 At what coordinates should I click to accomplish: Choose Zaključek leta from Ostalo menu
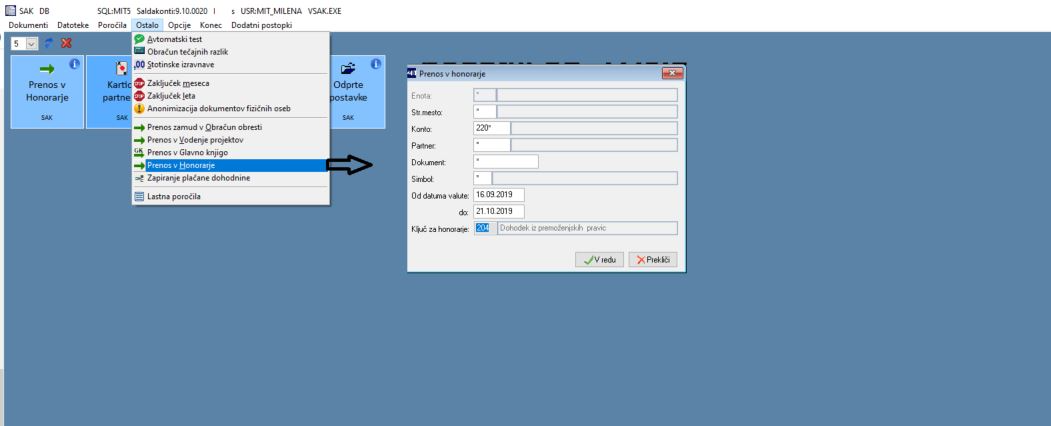231,96
